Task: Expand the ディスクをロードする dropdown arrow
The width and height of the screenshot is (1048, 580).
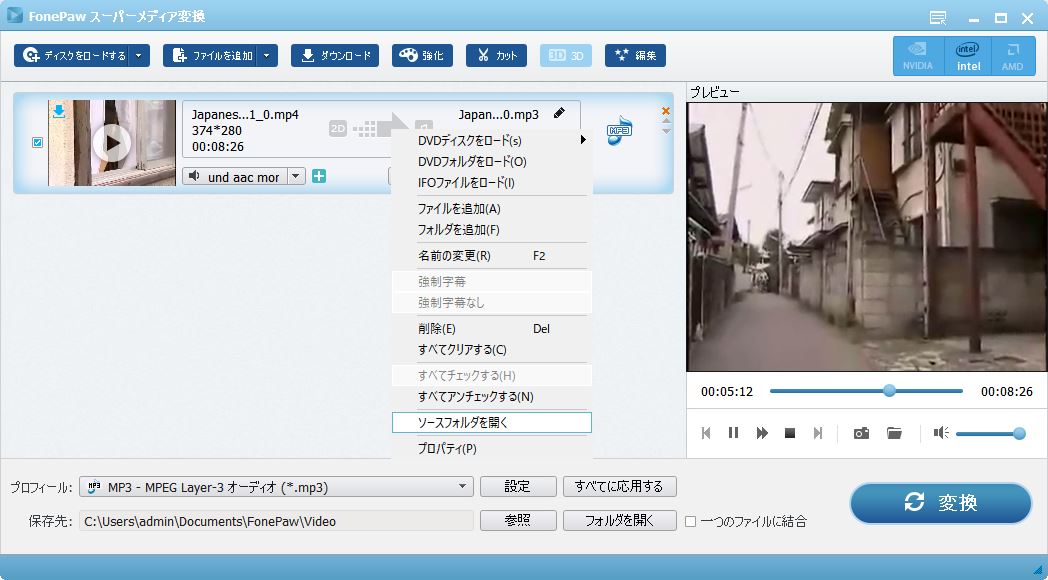Action: coord(139,55)
